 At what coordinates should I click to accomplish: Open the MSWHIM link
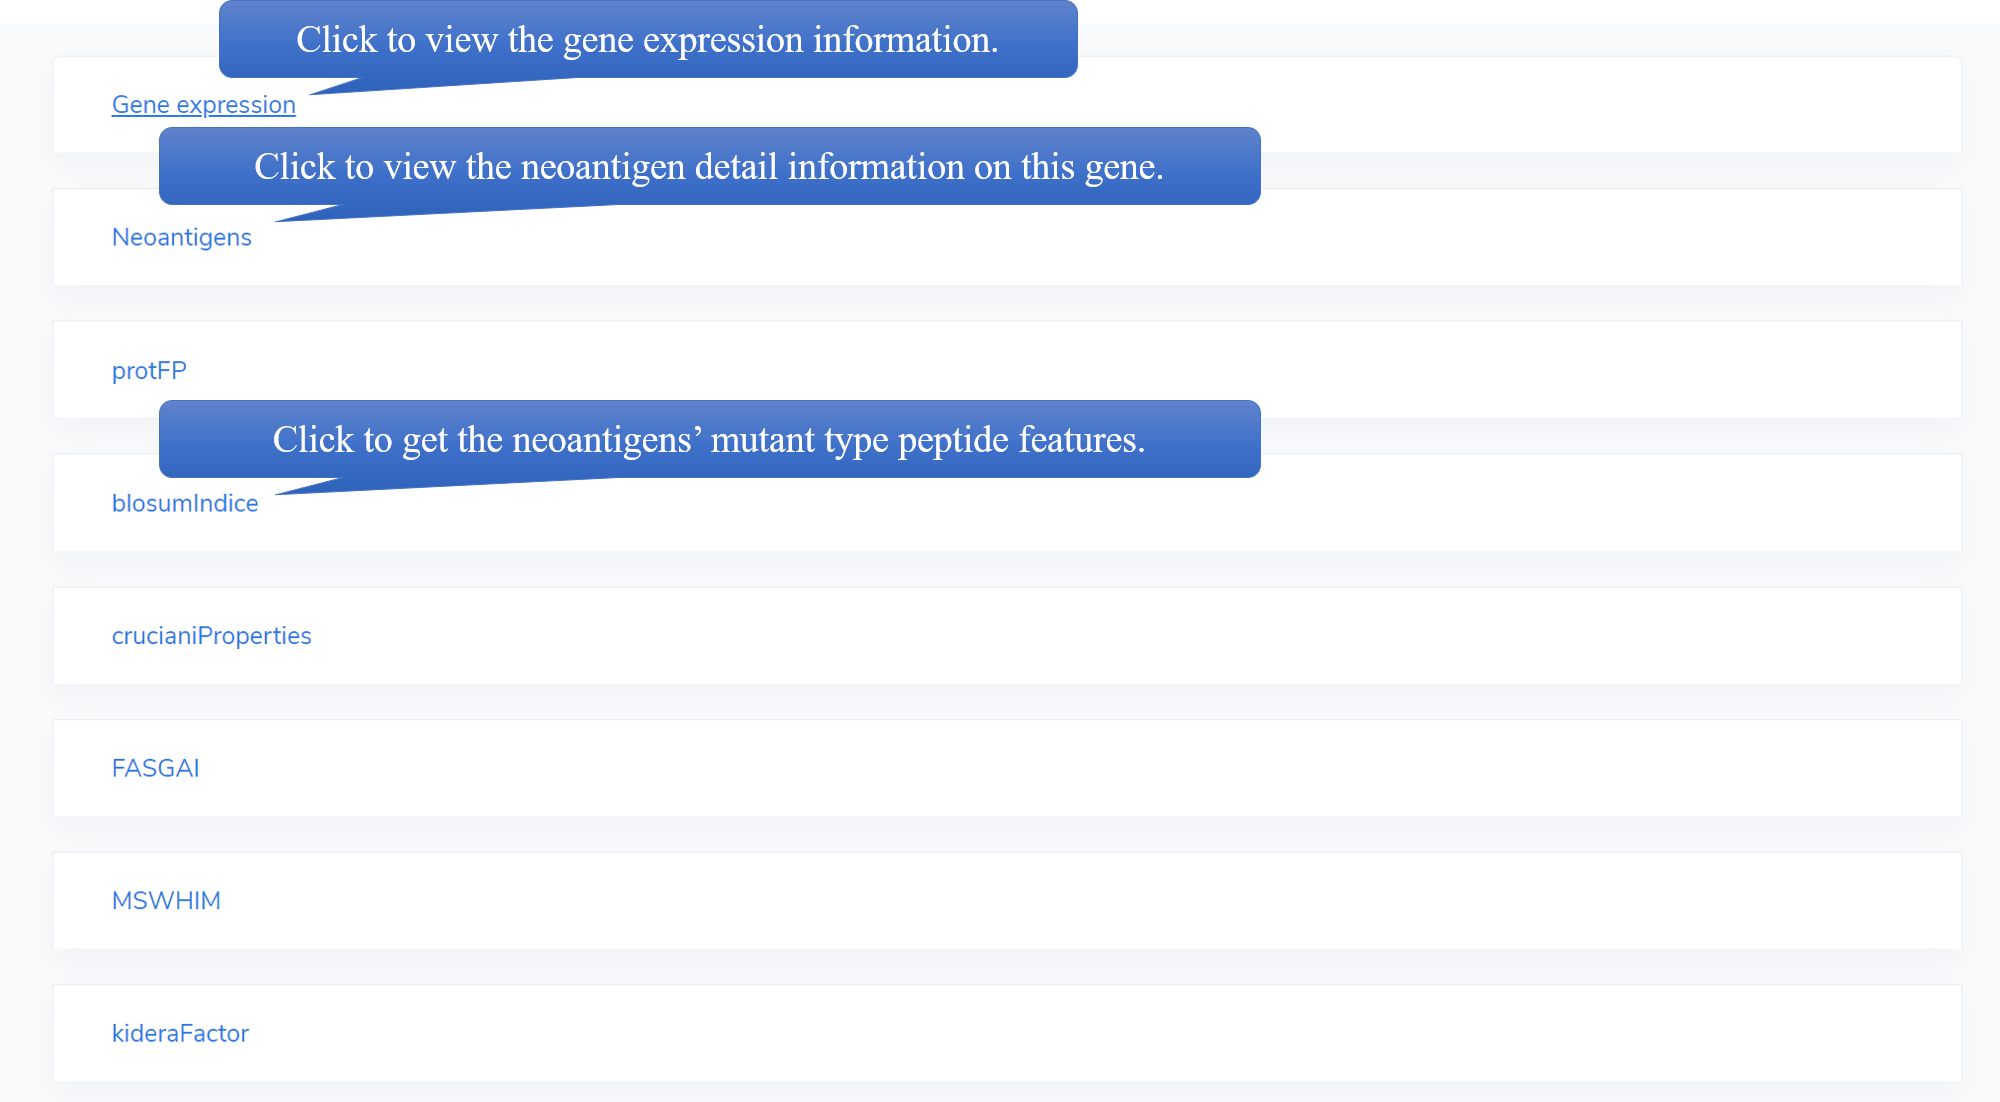pyautogui.click(x=166, y=901)
